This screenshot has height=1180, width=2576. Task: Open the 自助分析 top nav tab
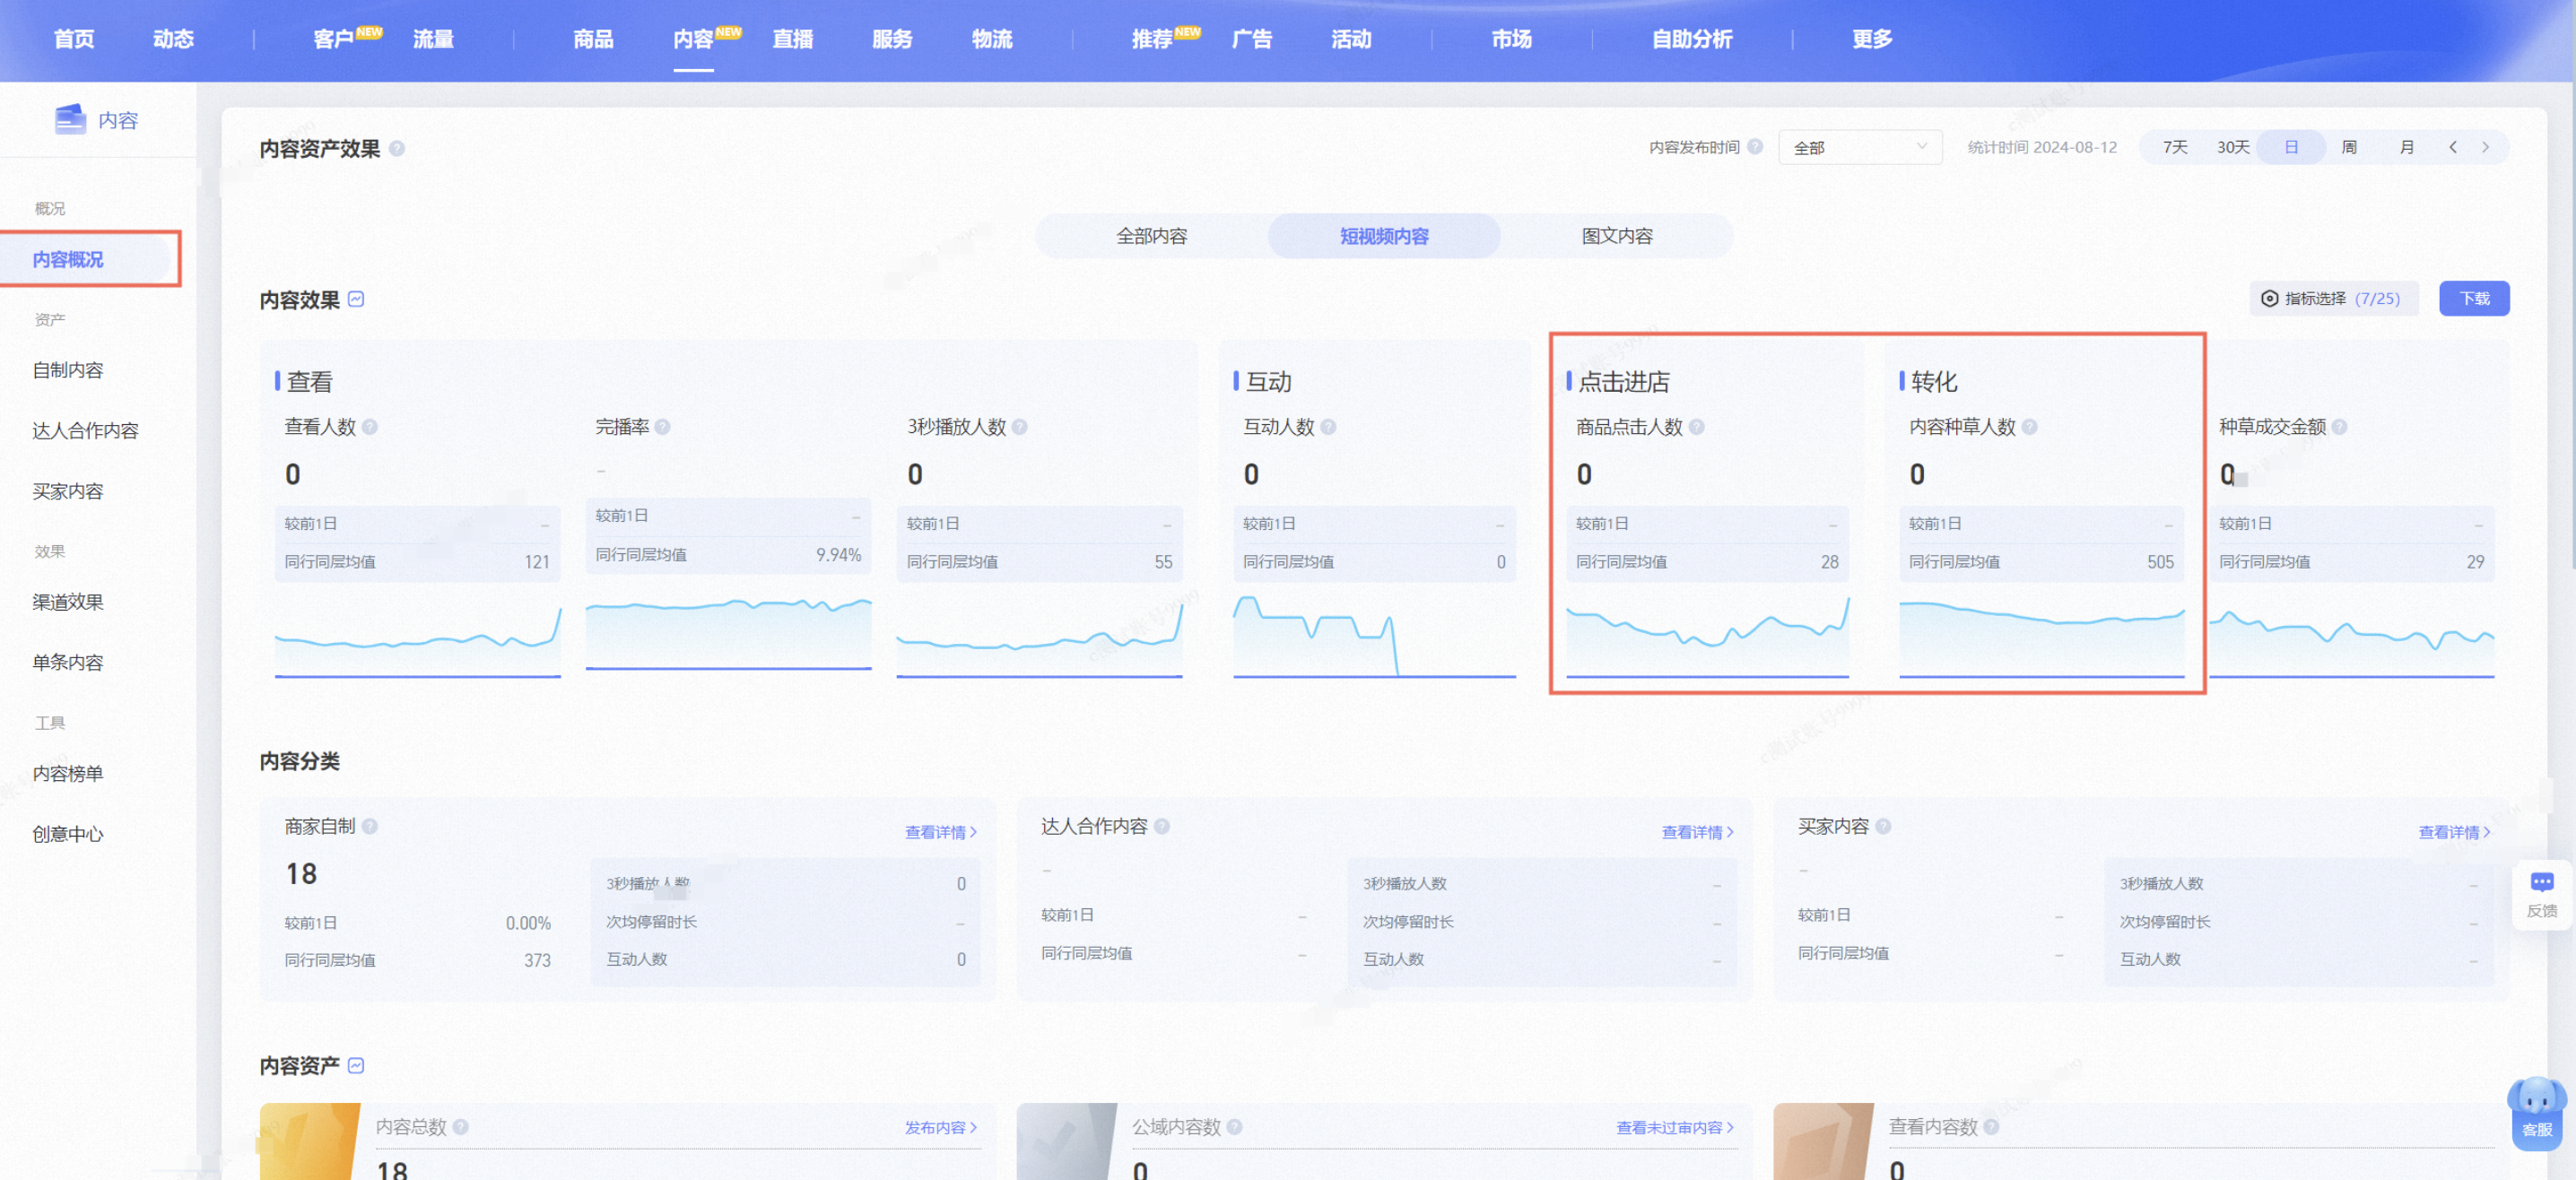(x=1692, y=39)
